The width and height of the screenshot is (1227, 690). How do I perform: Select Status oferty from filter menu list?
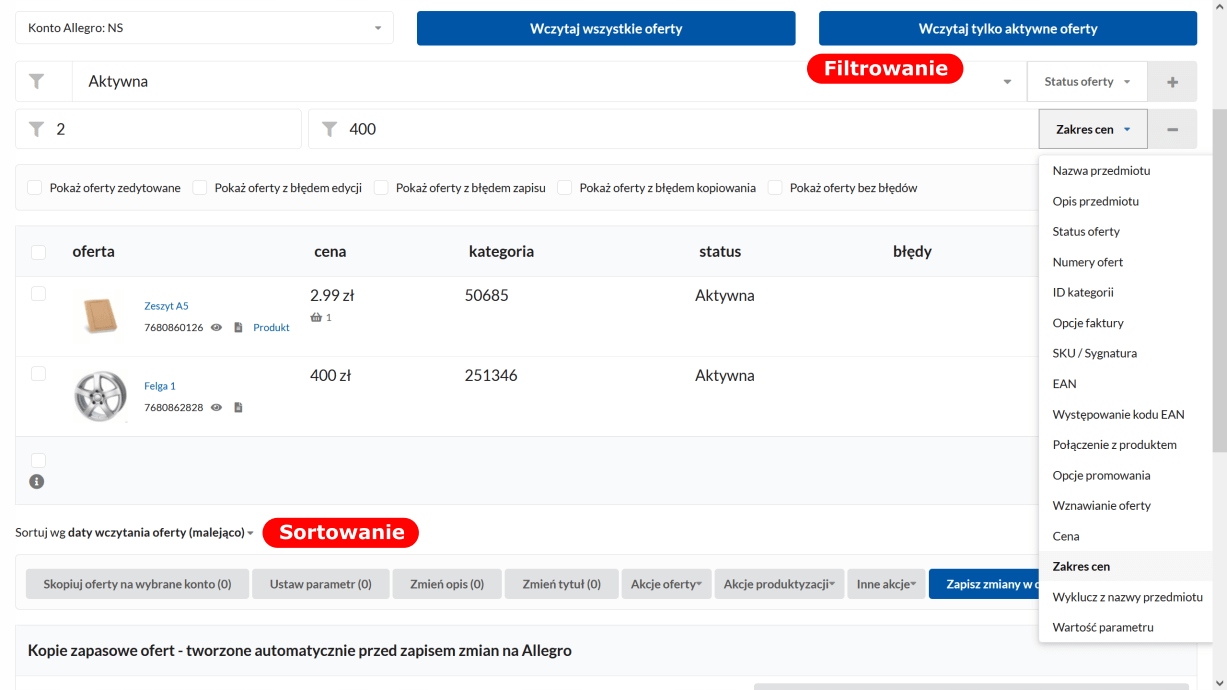coord(1125,232)
